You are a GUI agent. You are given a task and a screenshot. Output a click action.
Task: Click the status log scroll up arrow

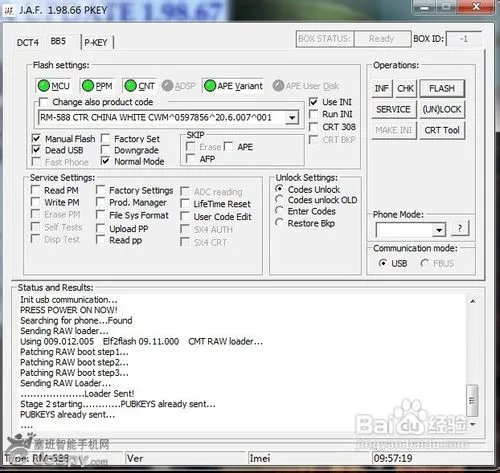pos(472,301)
